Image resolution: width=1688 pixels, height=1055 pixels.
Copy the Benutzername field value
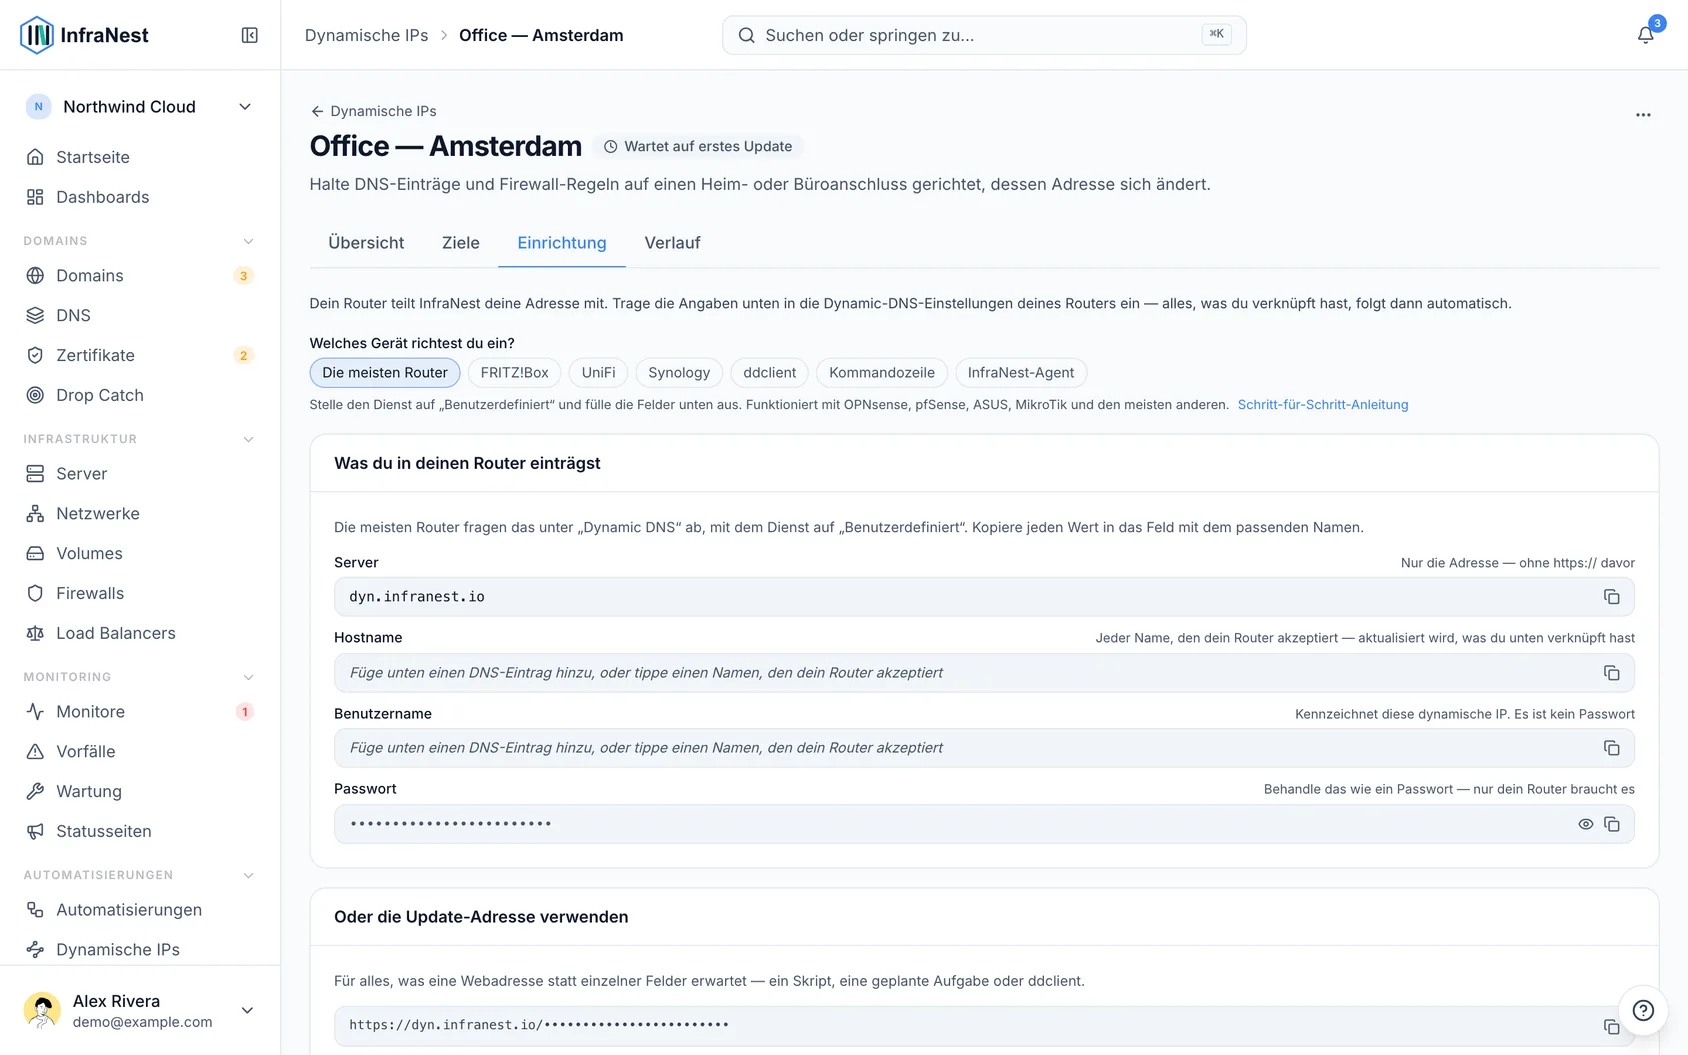coord(1611,748)
